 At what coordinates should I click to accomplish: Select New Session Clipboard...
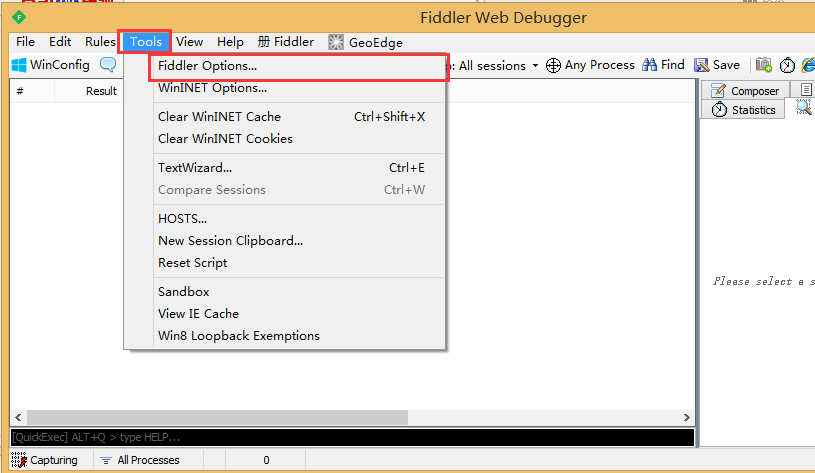click(x=299, y=241)
